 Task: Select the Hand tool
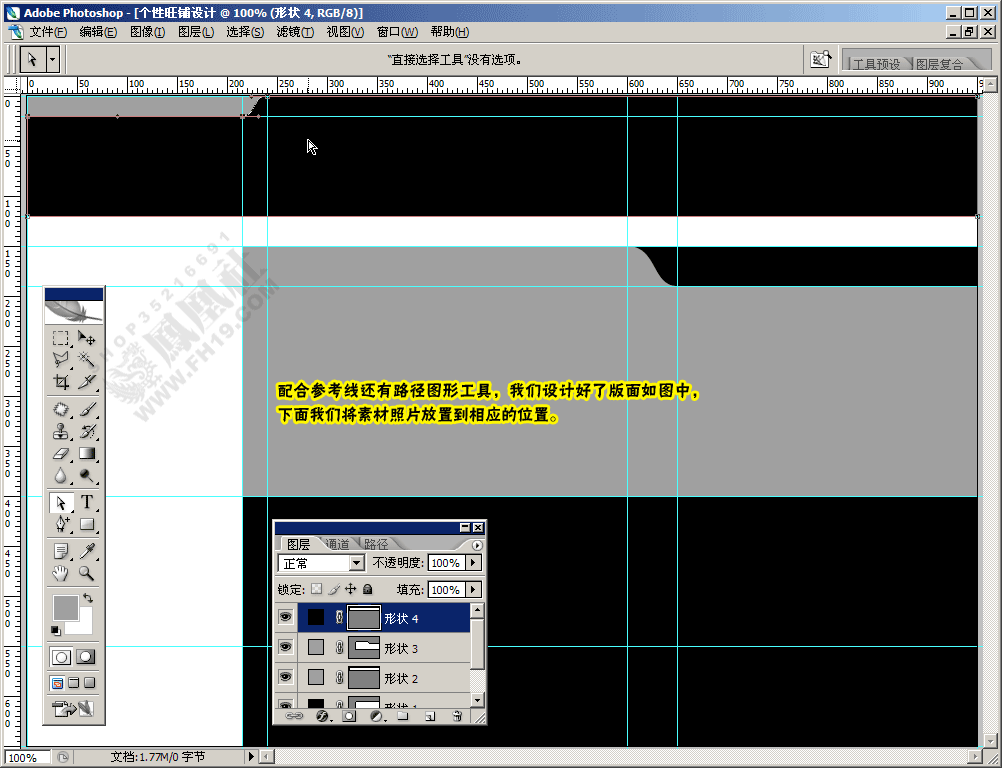61,573
